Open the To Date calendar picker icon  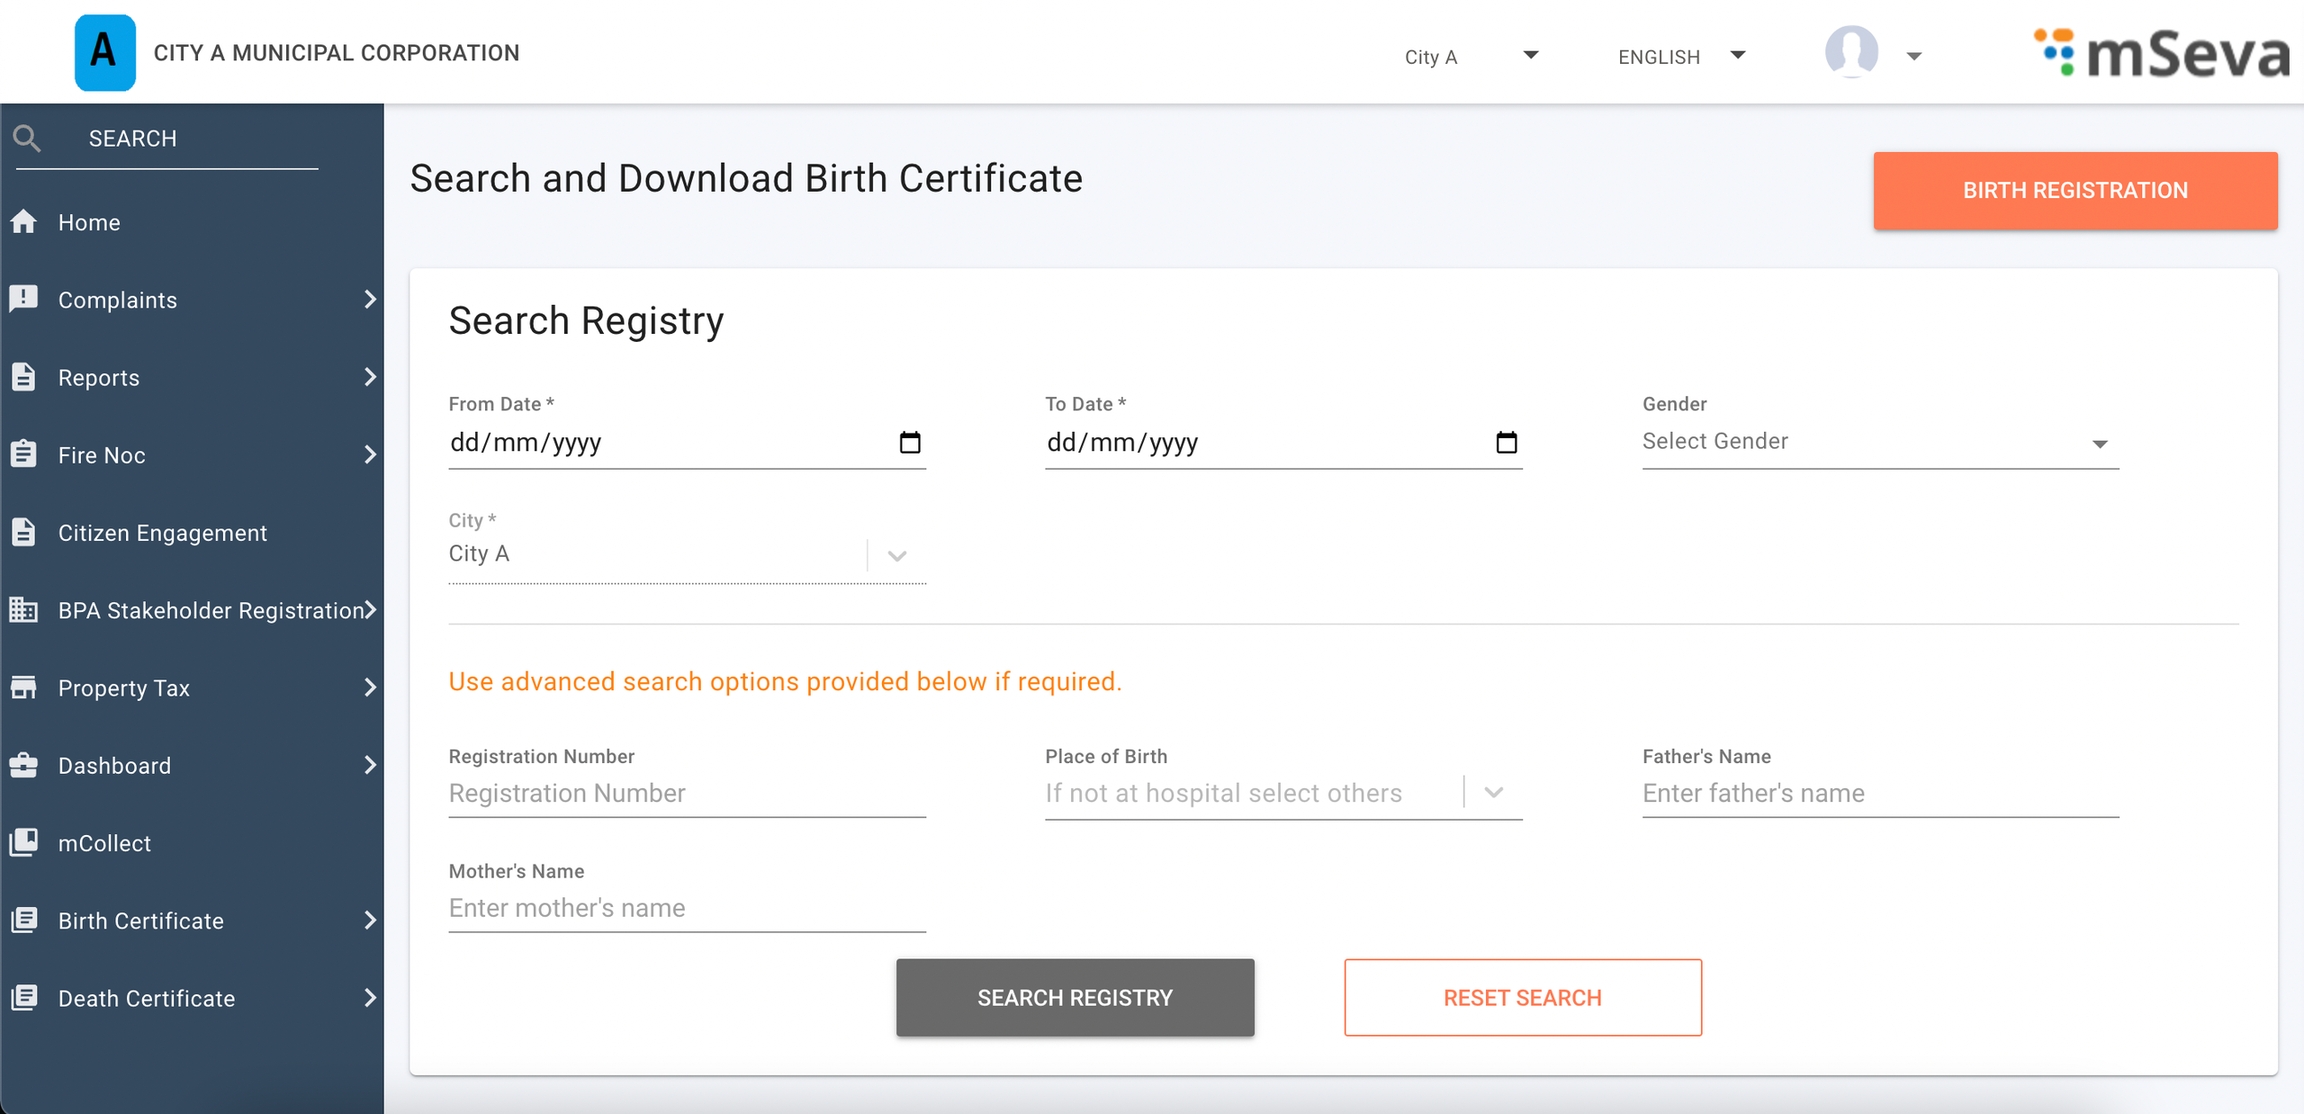1506,442
